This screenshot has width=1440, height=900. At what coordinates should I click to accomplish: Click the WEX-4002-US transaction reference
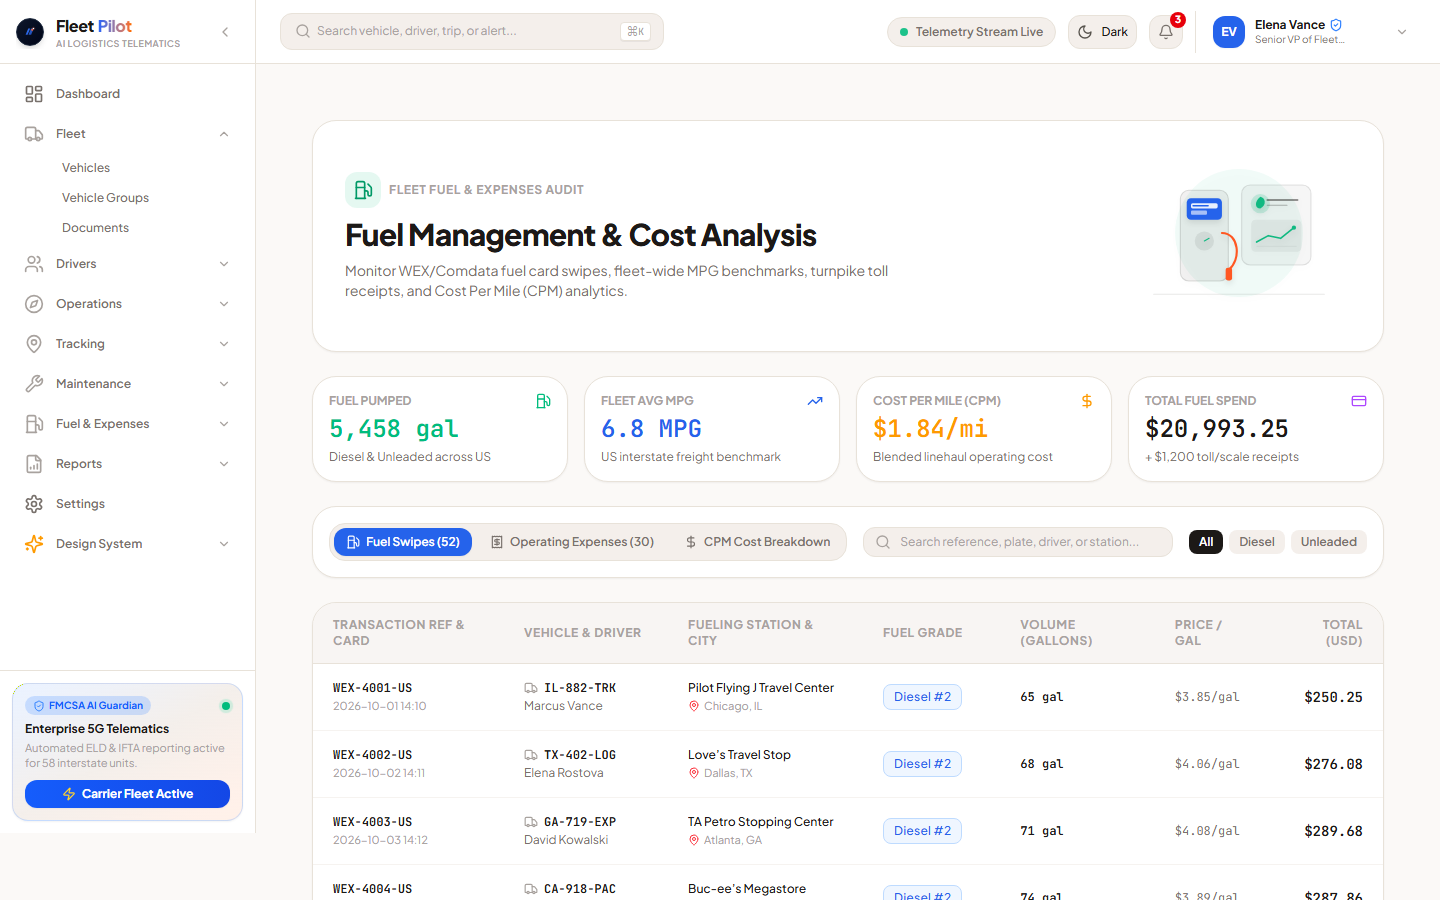(x=372, y=755)
